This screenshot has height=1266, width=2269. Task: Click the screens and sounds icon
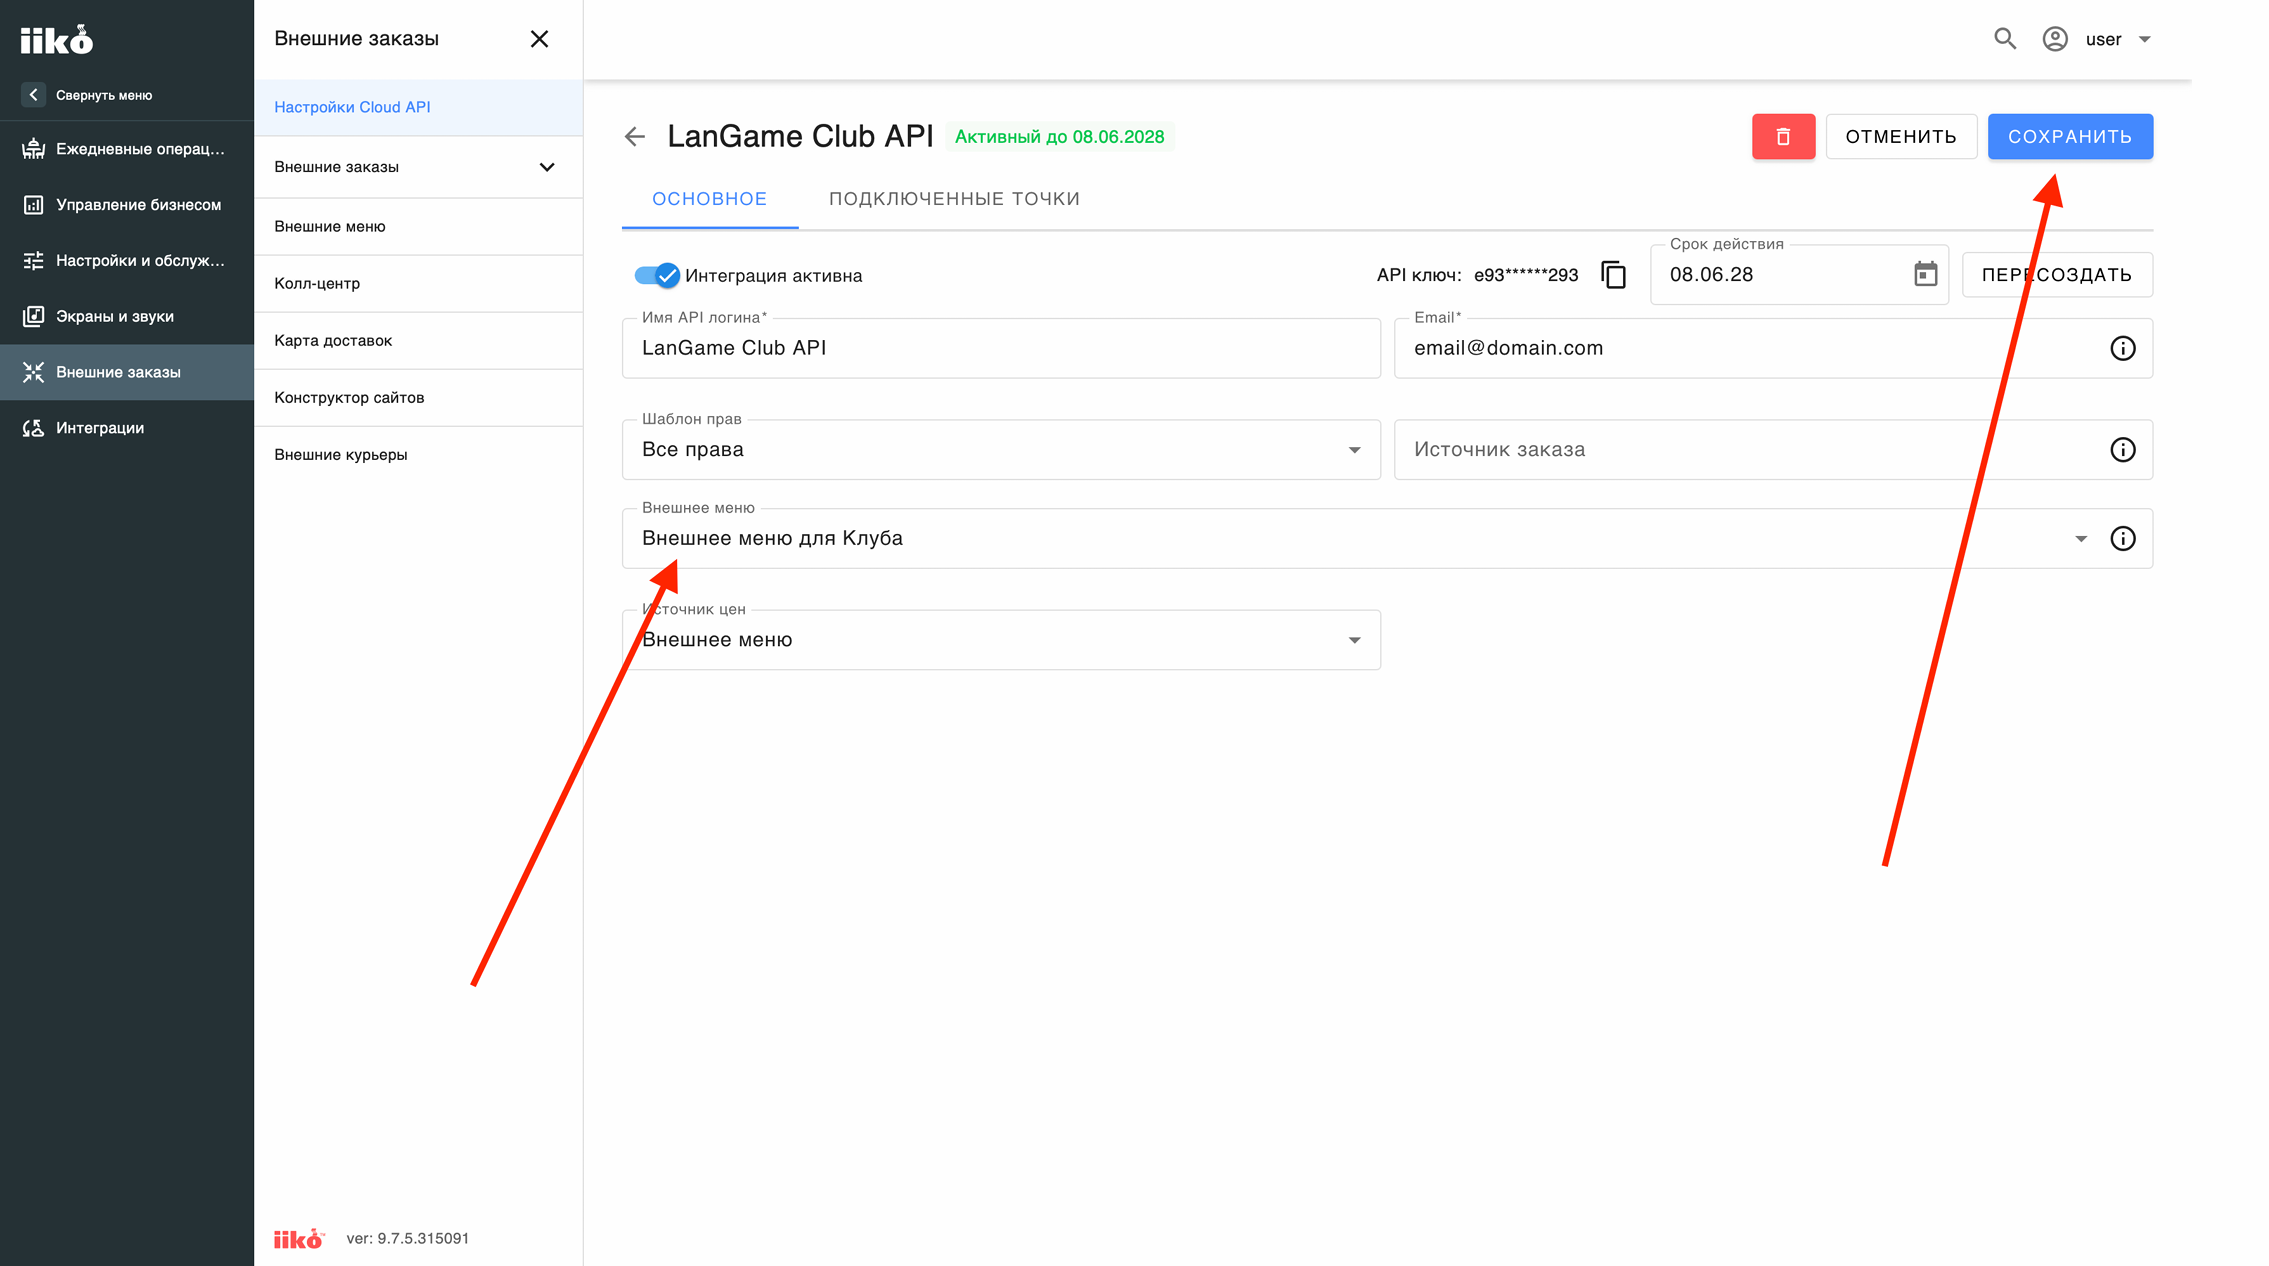click(x=33, y=317)
